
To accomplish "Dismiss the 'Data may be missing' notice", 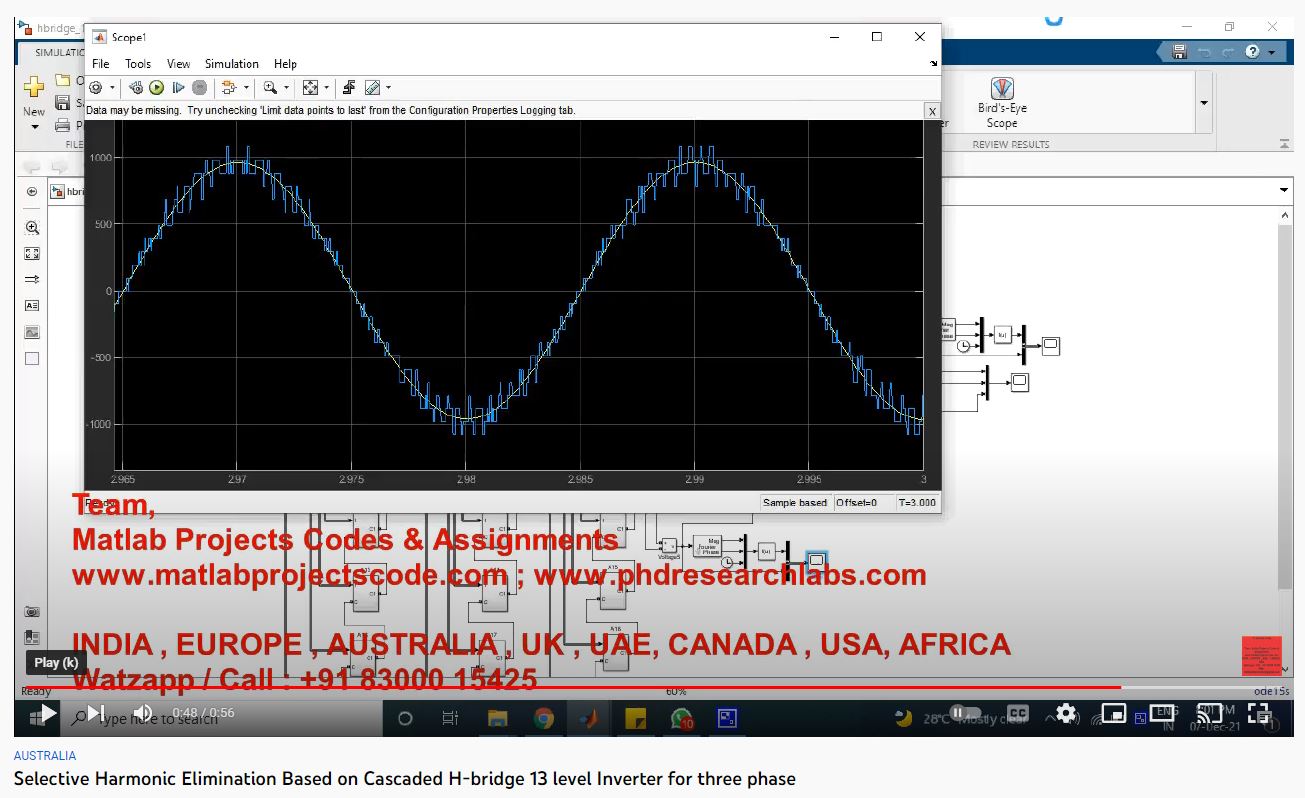I will click(932, 111).
